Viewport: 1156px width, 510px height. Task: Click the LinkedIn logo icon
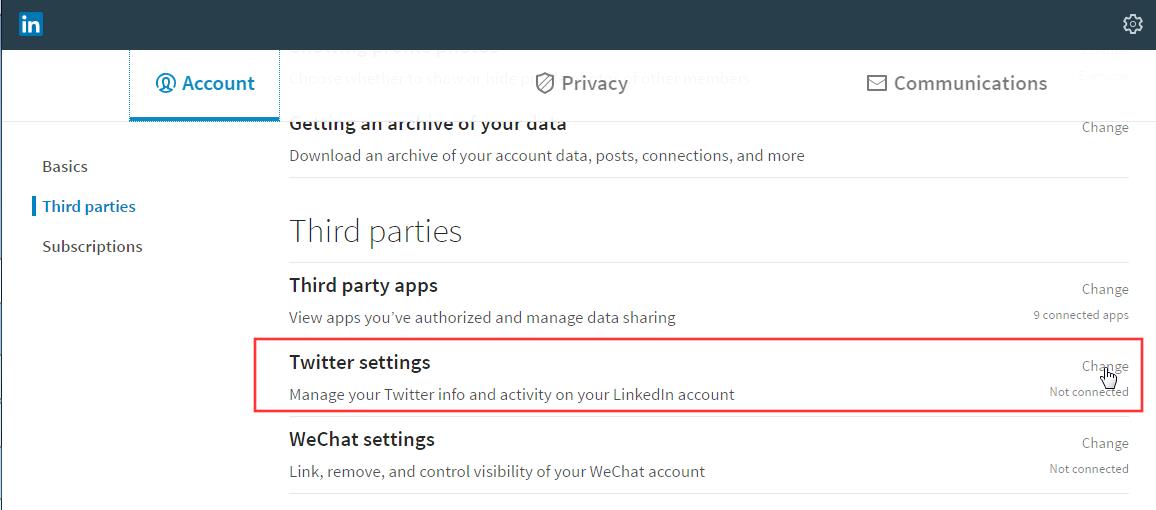31,24
